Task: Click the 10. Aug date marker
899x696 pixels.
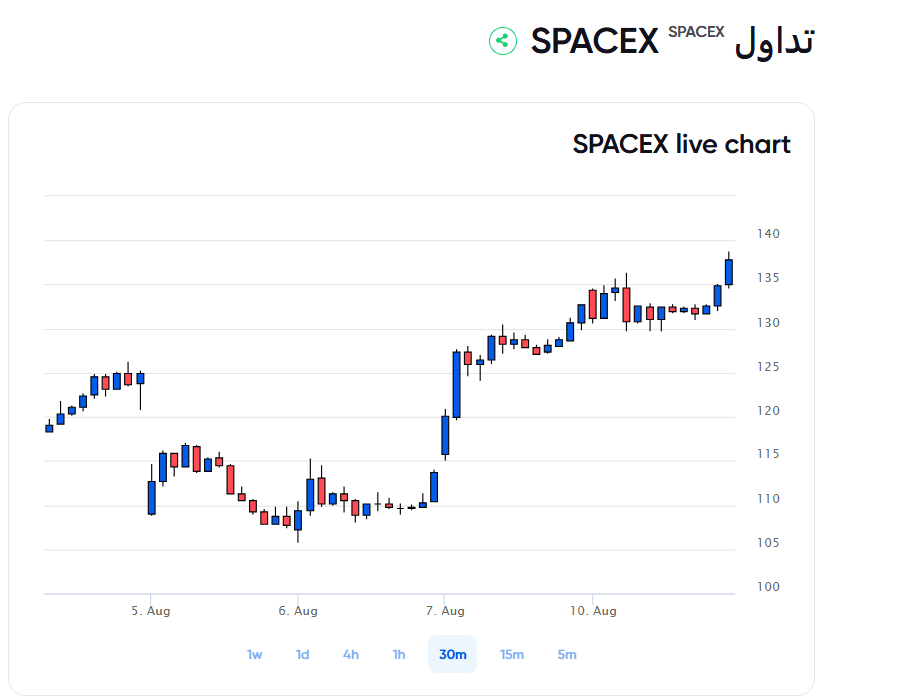Action: 593,611
